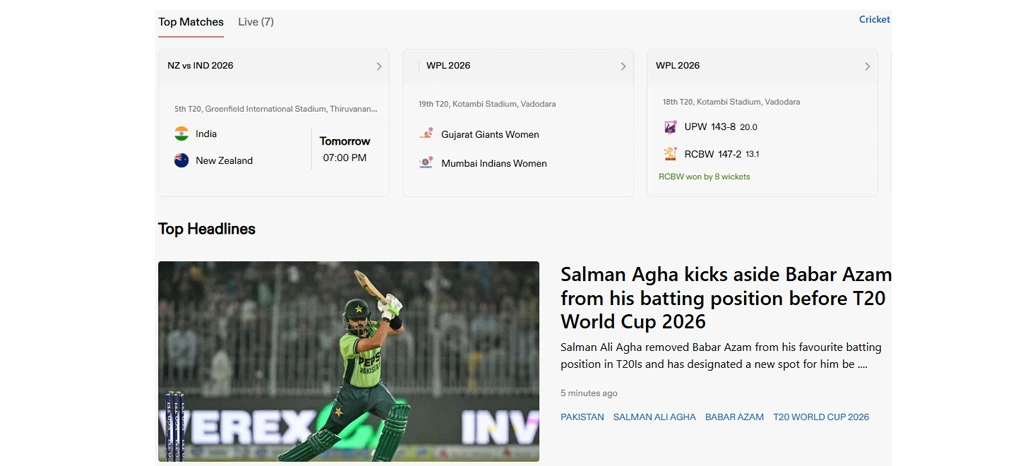Screen dimensions: 1026x466
Task: Open the 19th T20 WPL 2026 chevron
Action: 623,66
